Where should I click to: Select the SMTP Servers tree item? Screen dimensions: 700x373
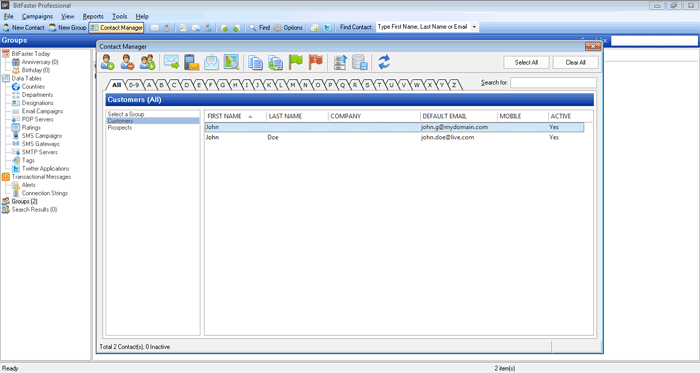[39, 152]
